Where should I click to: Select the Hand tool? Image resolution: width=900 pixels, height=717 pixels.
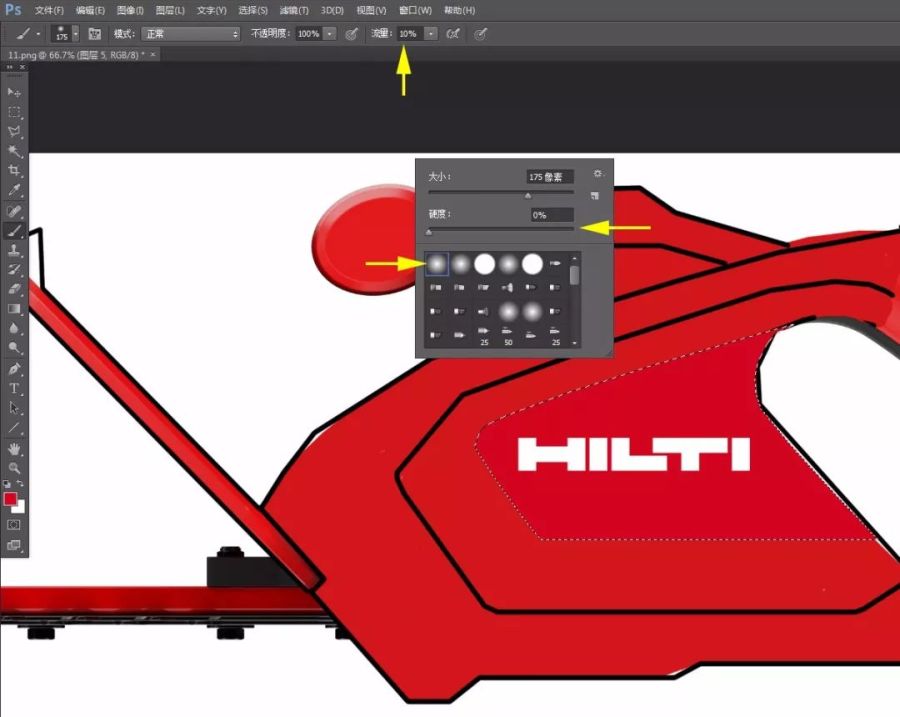[14, 448]
